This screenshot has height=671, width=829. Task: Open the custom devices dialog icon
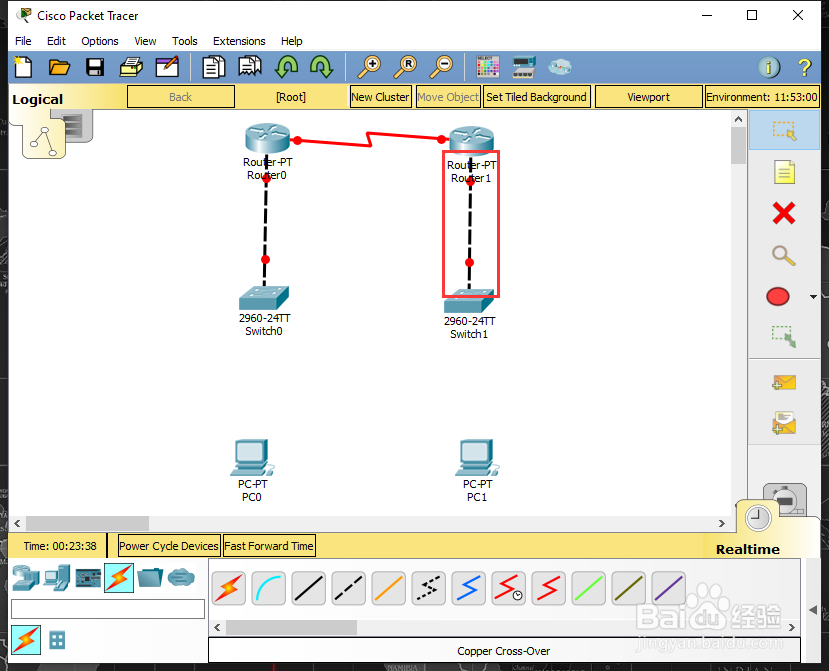(x=524, y=67)
